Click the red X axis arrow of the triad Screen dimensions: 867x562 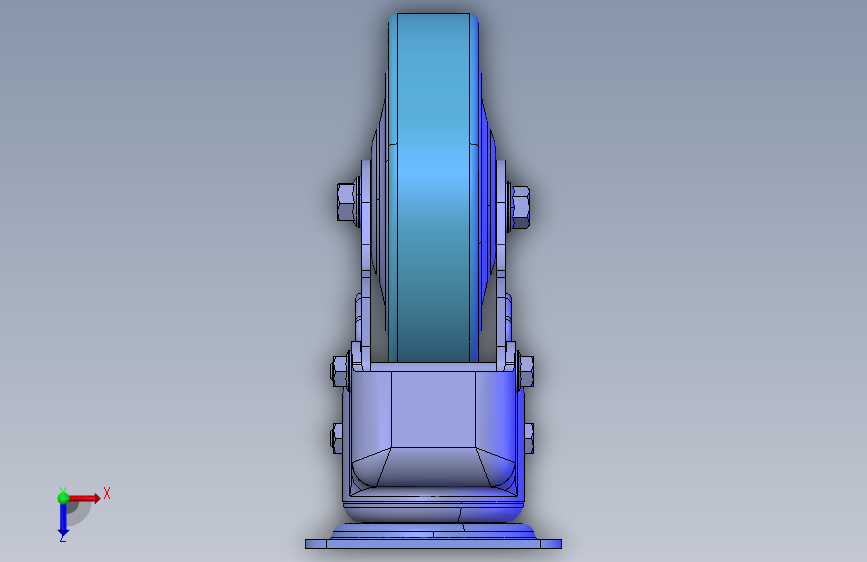pyautogui.click(x=84, y=498)
